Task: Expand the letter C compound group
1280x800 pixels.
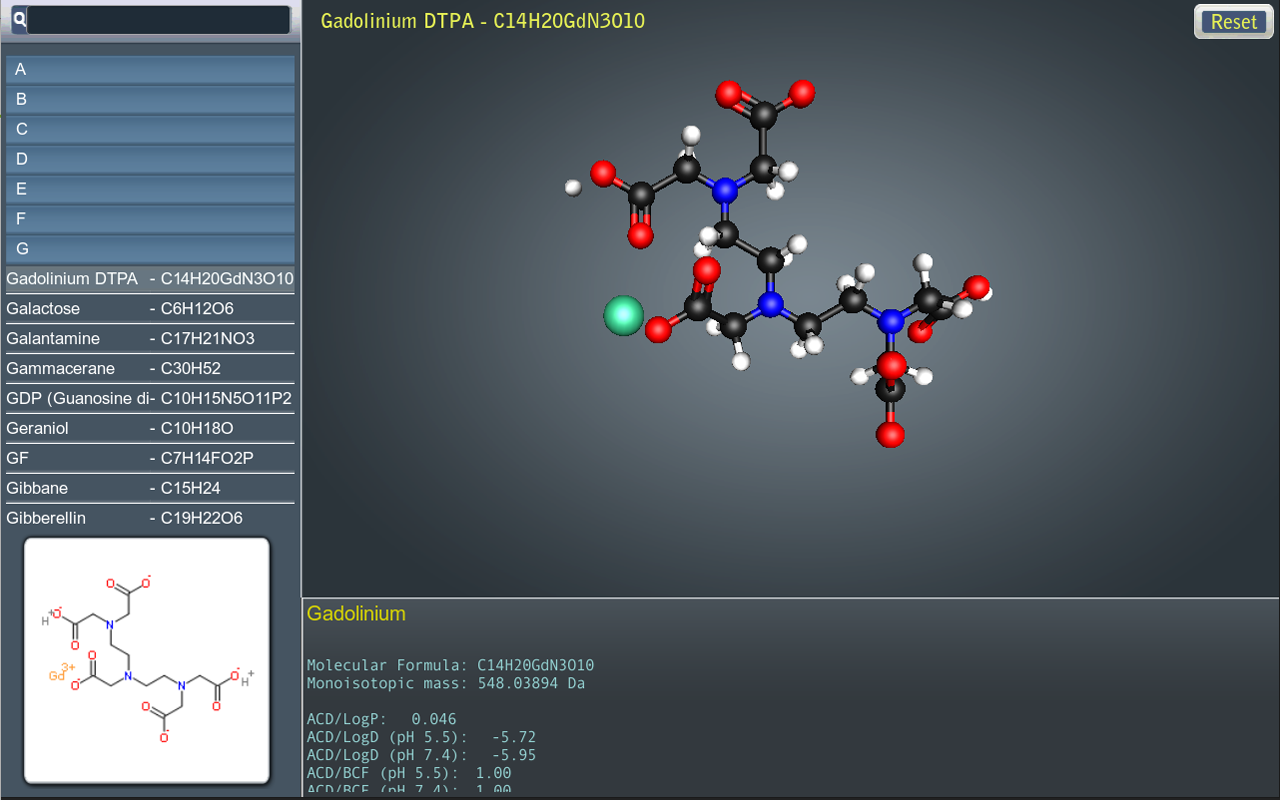Action: coord(150,129)
